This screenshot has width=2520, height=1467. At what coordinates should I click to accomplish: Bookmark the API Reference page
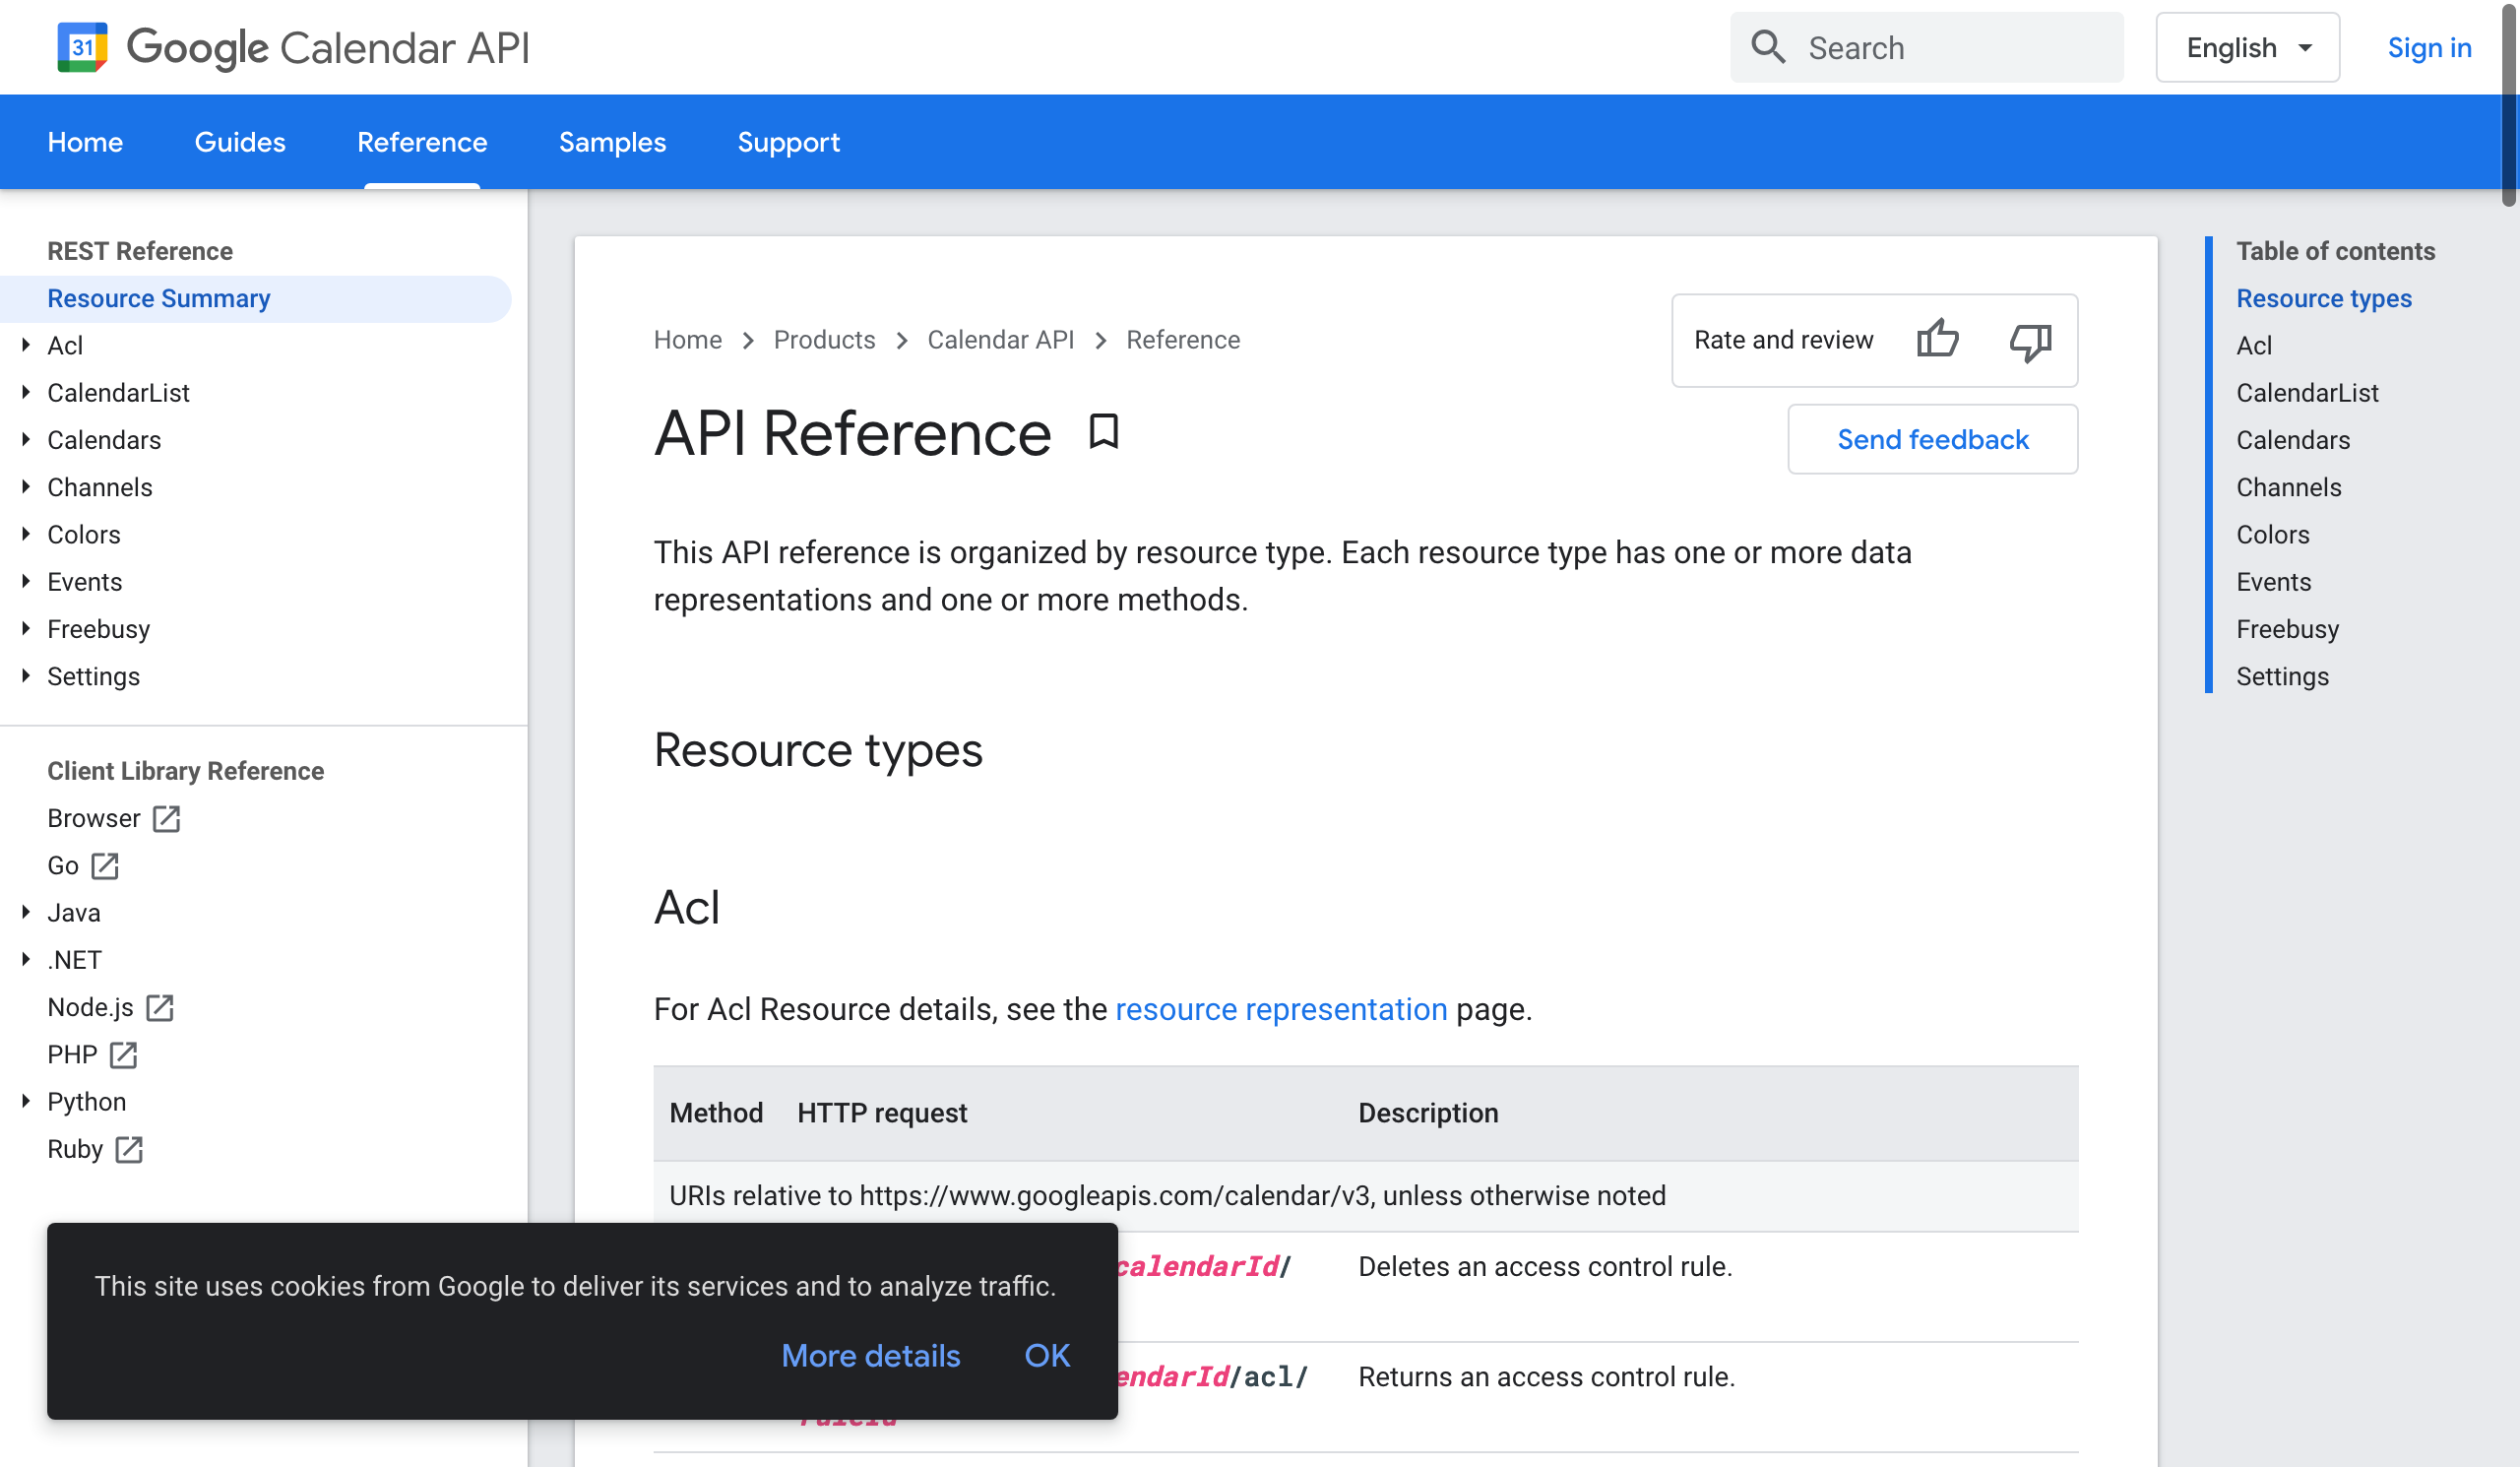[1103, 432]
